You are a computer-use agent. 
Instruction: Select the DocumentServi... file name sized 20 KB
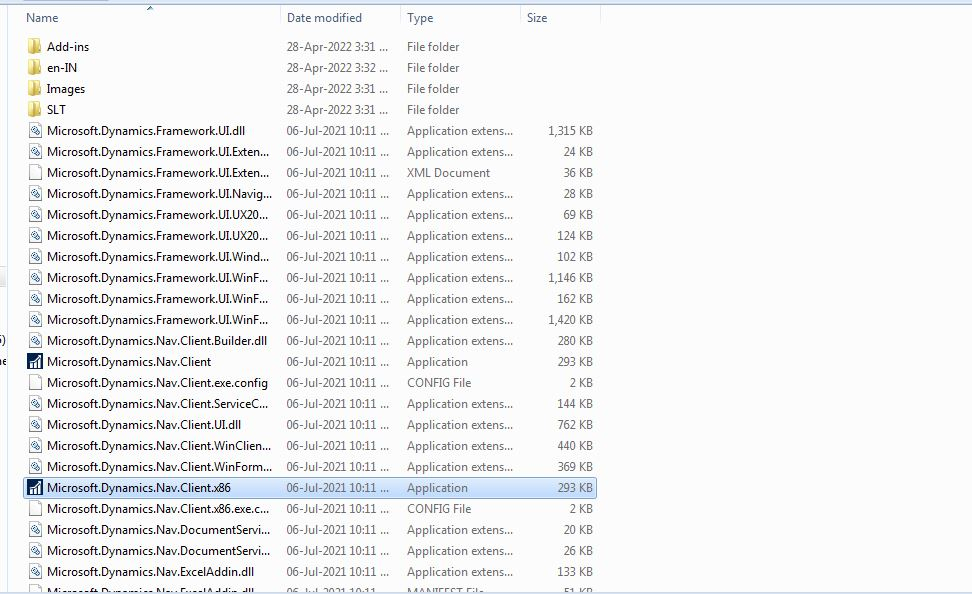(x=159, y=530)
